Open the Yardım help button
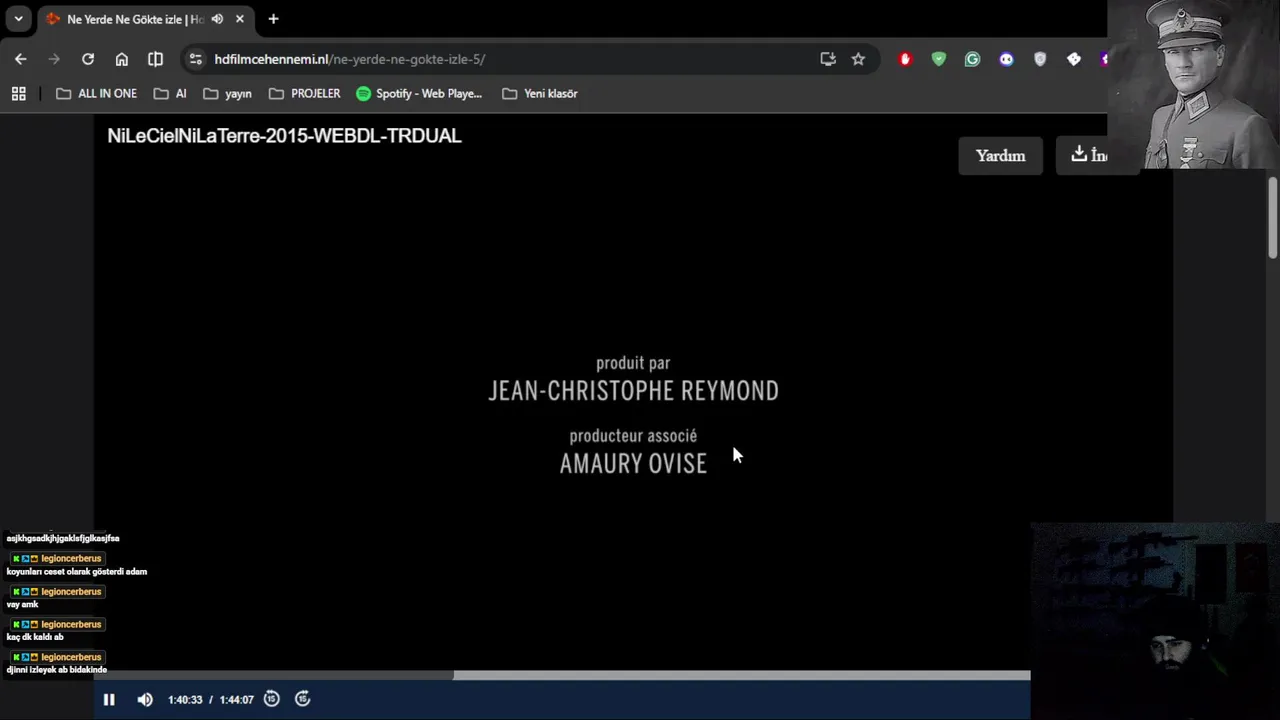Image resolution: width=1280 pixels, height=720 pixels. point(1000,156)
